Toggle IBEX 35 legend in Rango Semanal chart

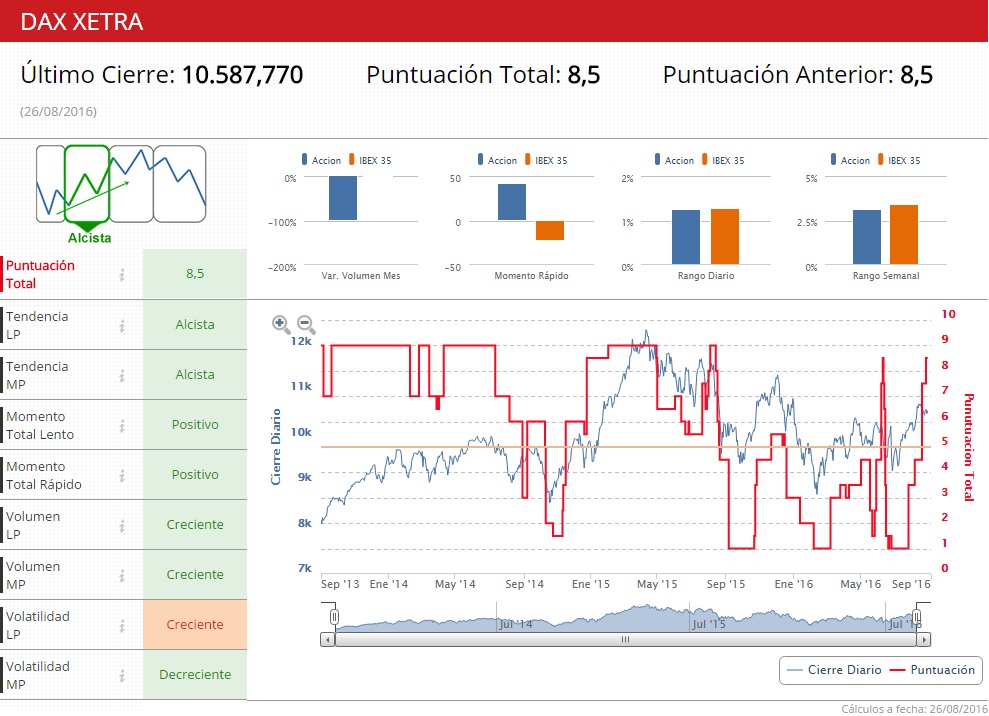pyautogui.click(x=899, y=160)
